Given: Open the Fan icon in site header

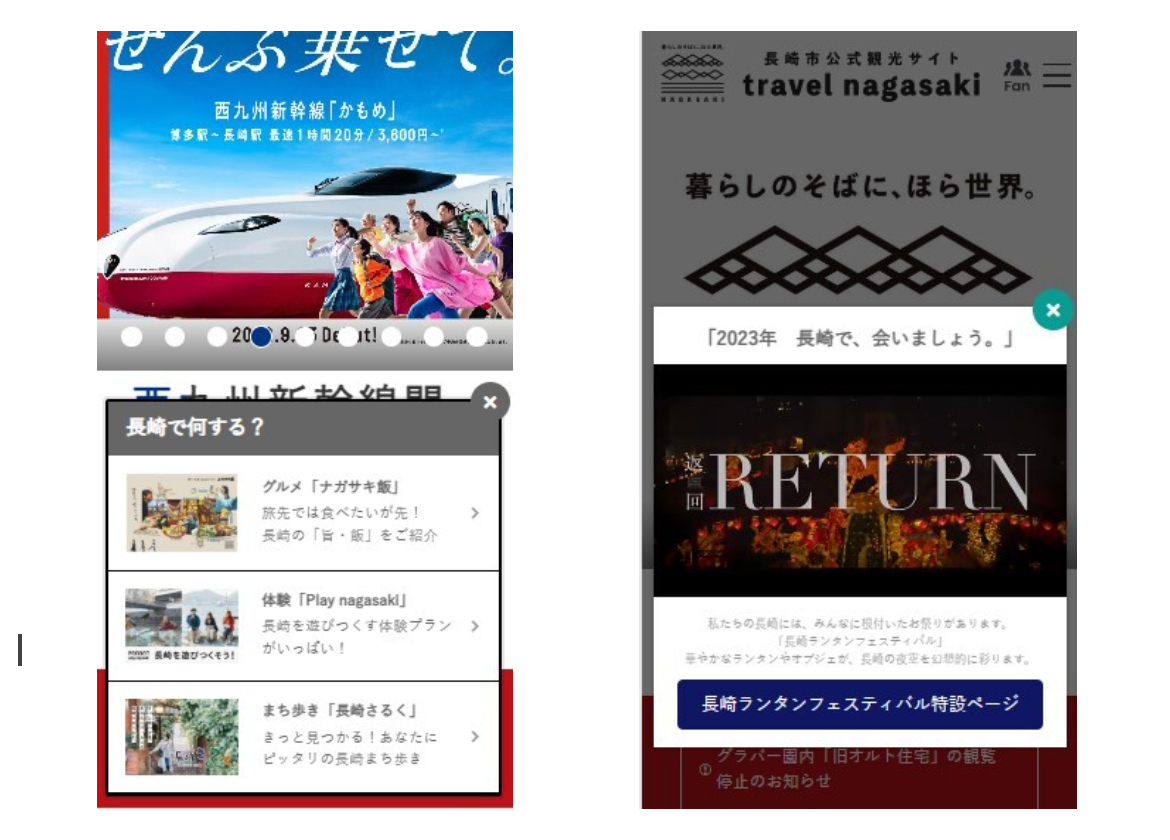Looking at the screenshot, I should pos(1016,76).
